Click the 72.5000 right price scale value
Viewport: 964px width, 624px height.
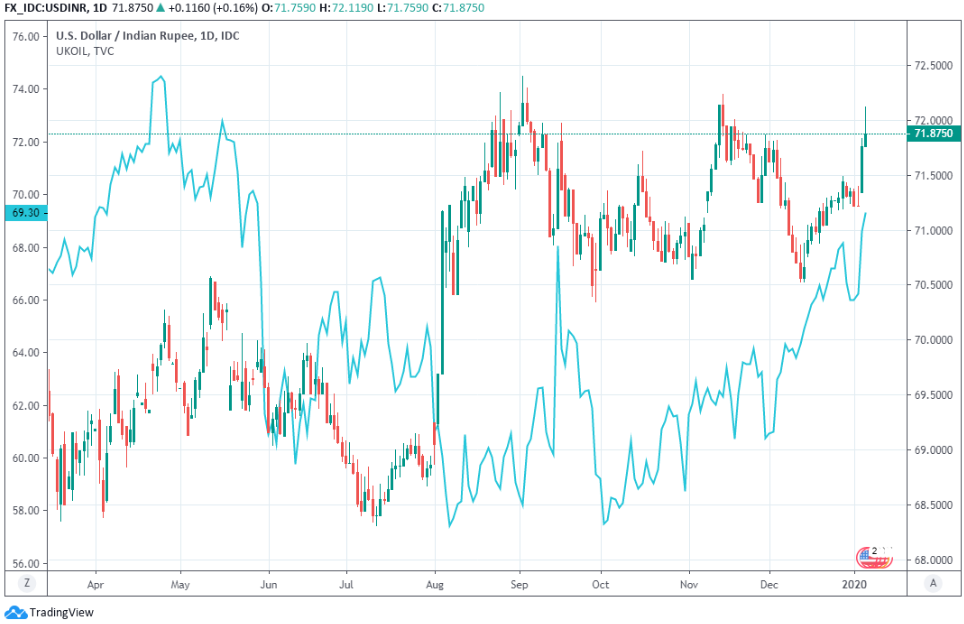coord(933,66)
